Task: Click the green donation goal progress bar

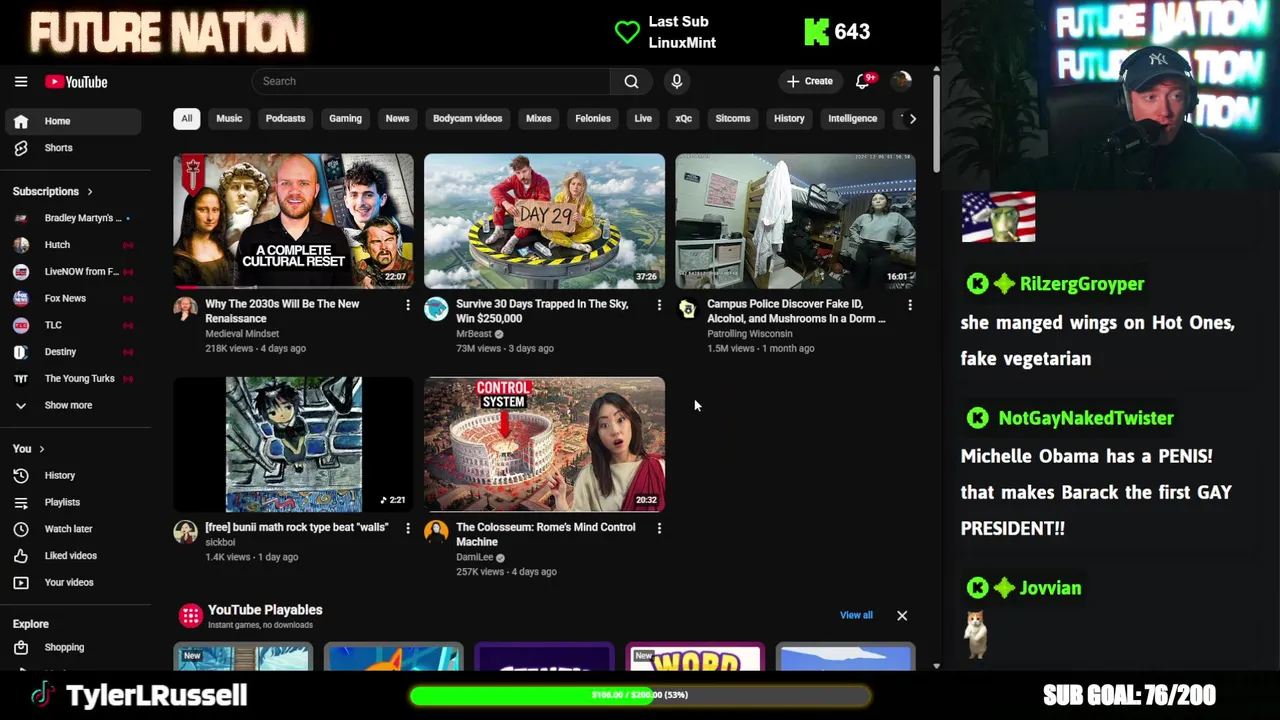Action: [640, 695]
